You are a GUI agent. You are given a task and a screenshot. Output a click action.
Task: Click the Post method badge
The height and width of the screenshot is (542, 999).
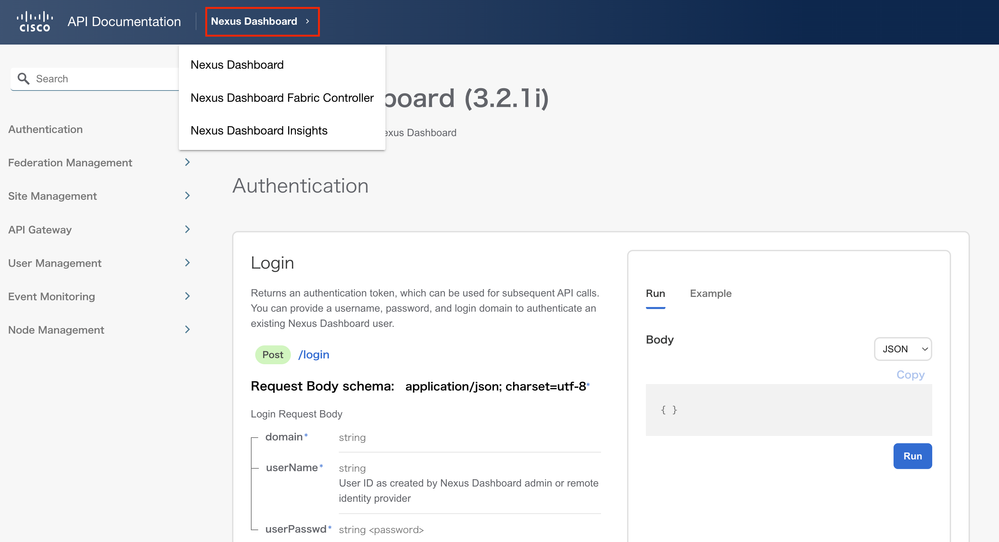[273, 355]
